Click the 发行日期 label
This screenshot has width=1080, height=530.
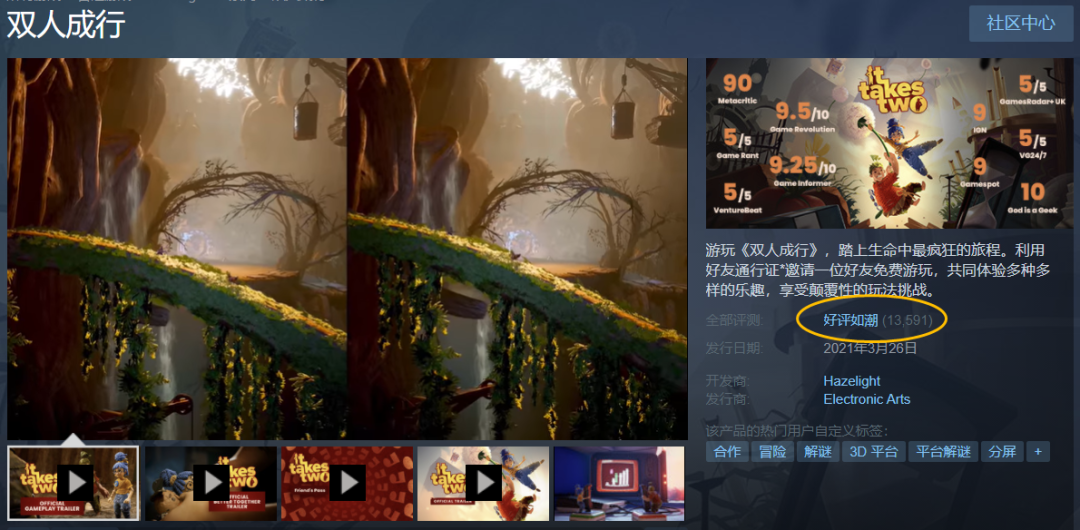click(735, 348)
